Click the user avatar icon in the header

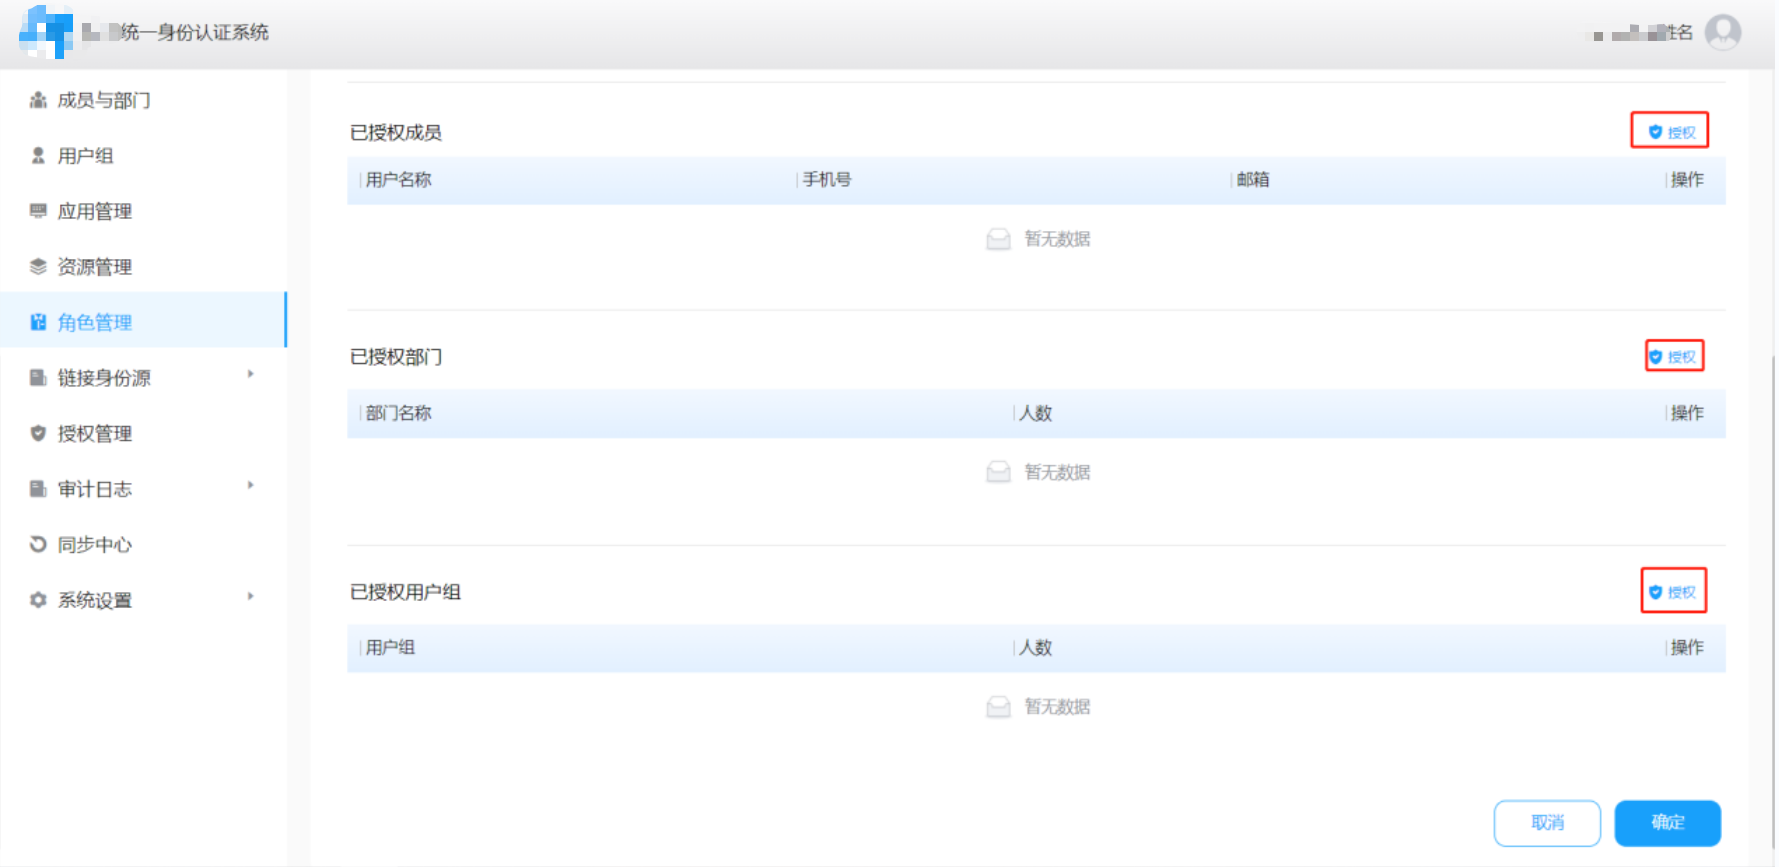click(1722, 32)
